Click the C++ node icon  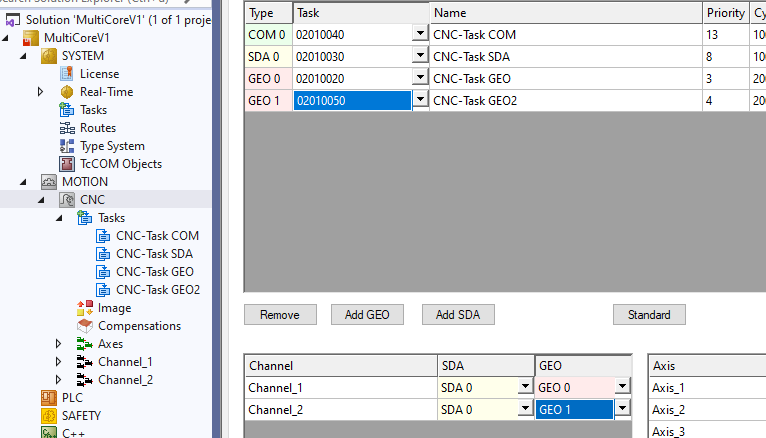[x=49, y=433]
